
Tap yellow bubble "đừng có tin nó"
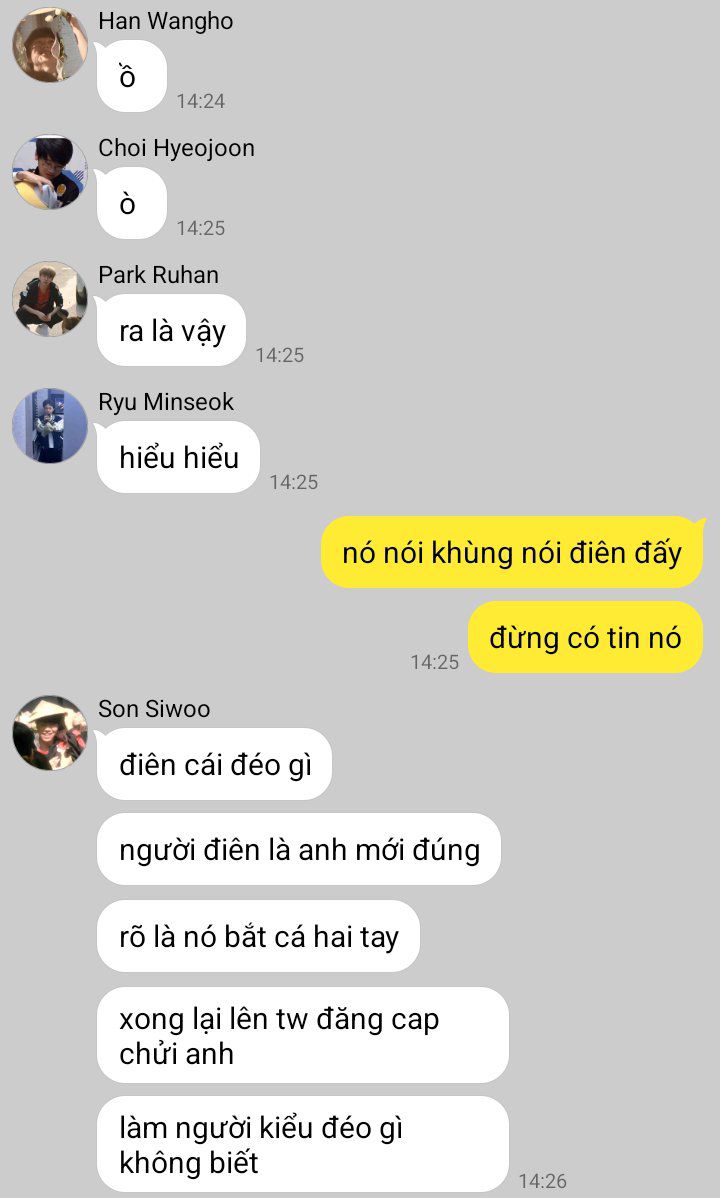585,637
